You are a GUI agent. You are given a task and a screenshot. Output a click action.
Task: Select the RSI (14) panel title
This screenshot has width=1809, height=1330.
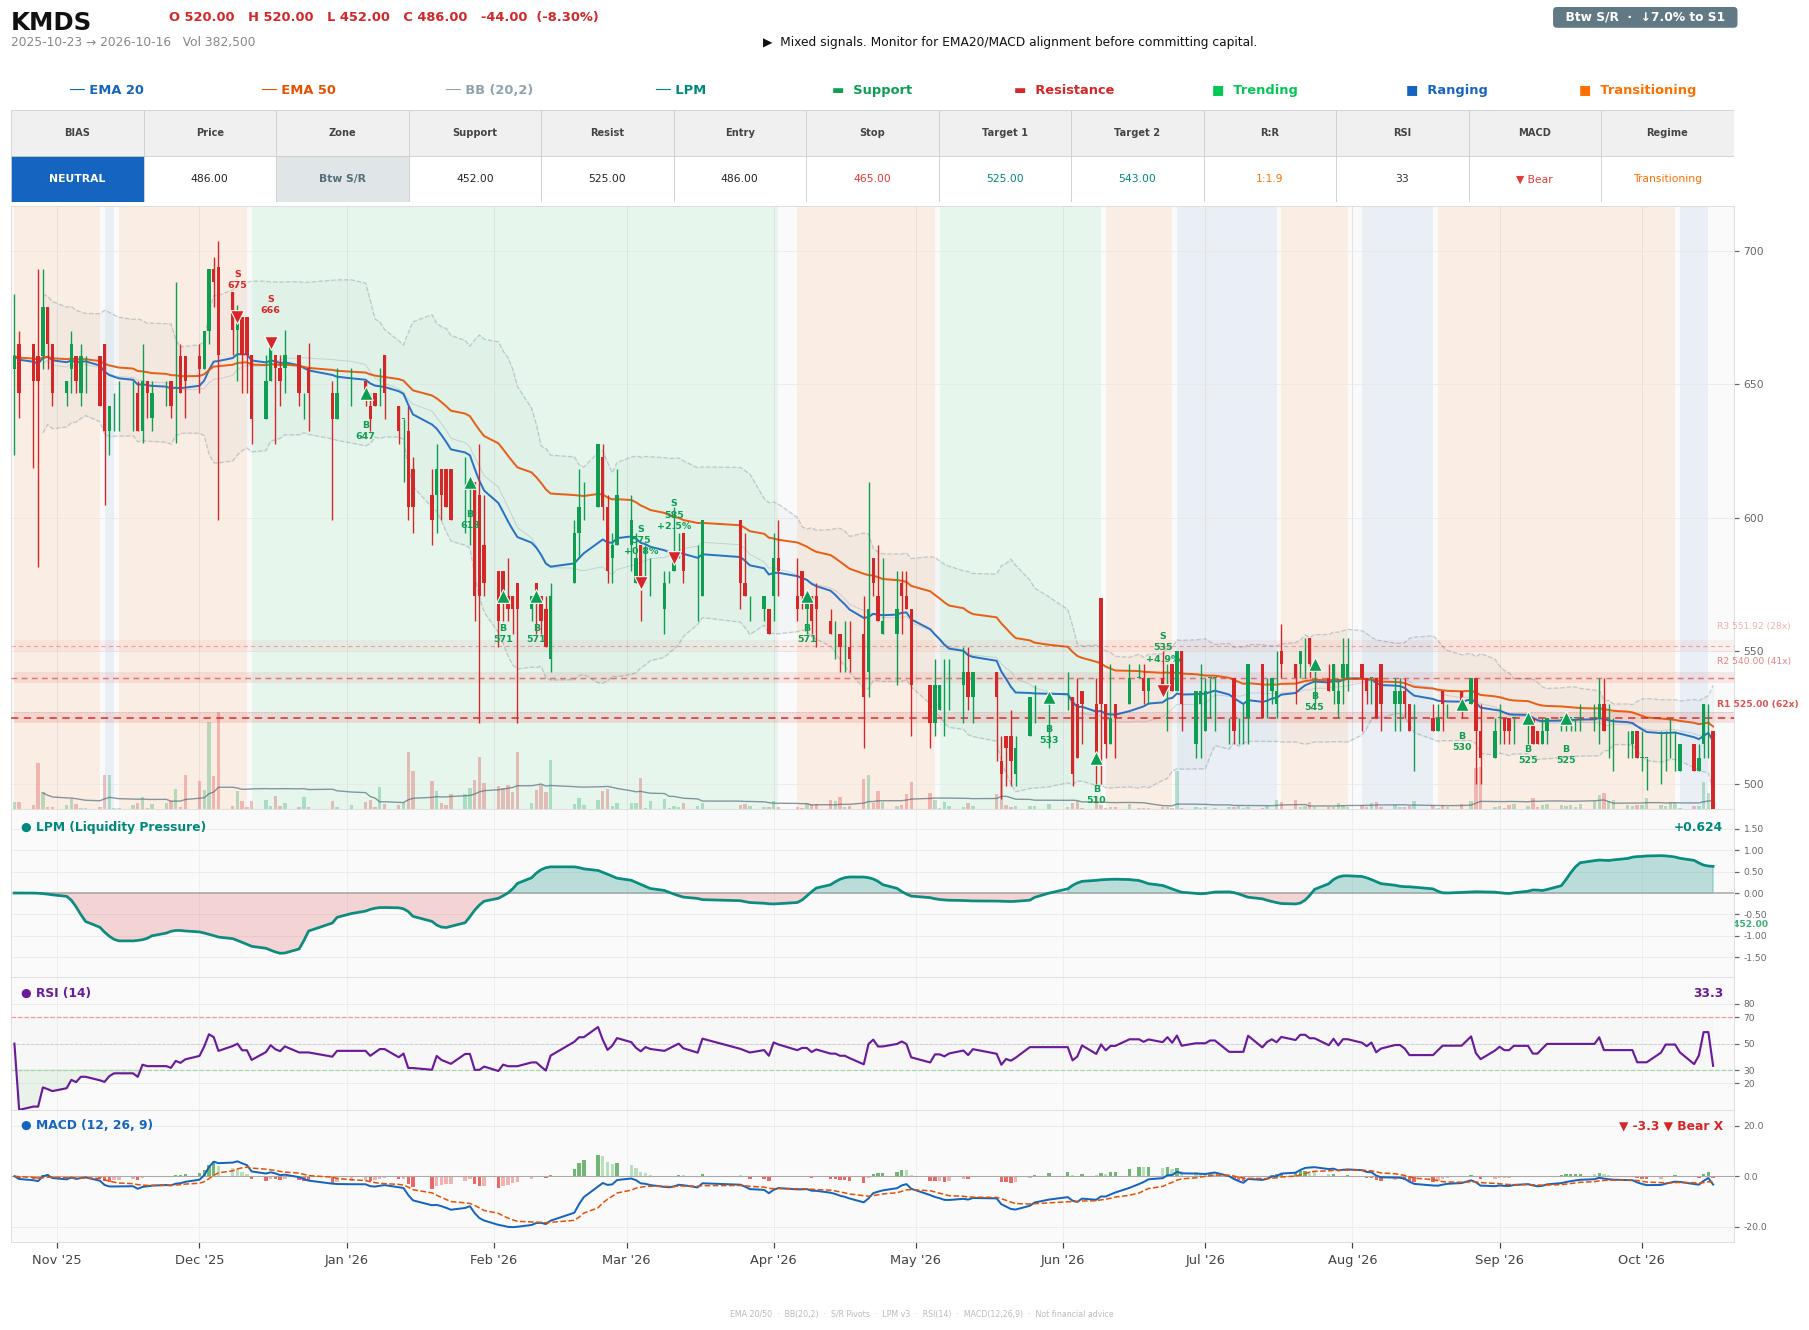pyautogui.click(x=56, y=993)
